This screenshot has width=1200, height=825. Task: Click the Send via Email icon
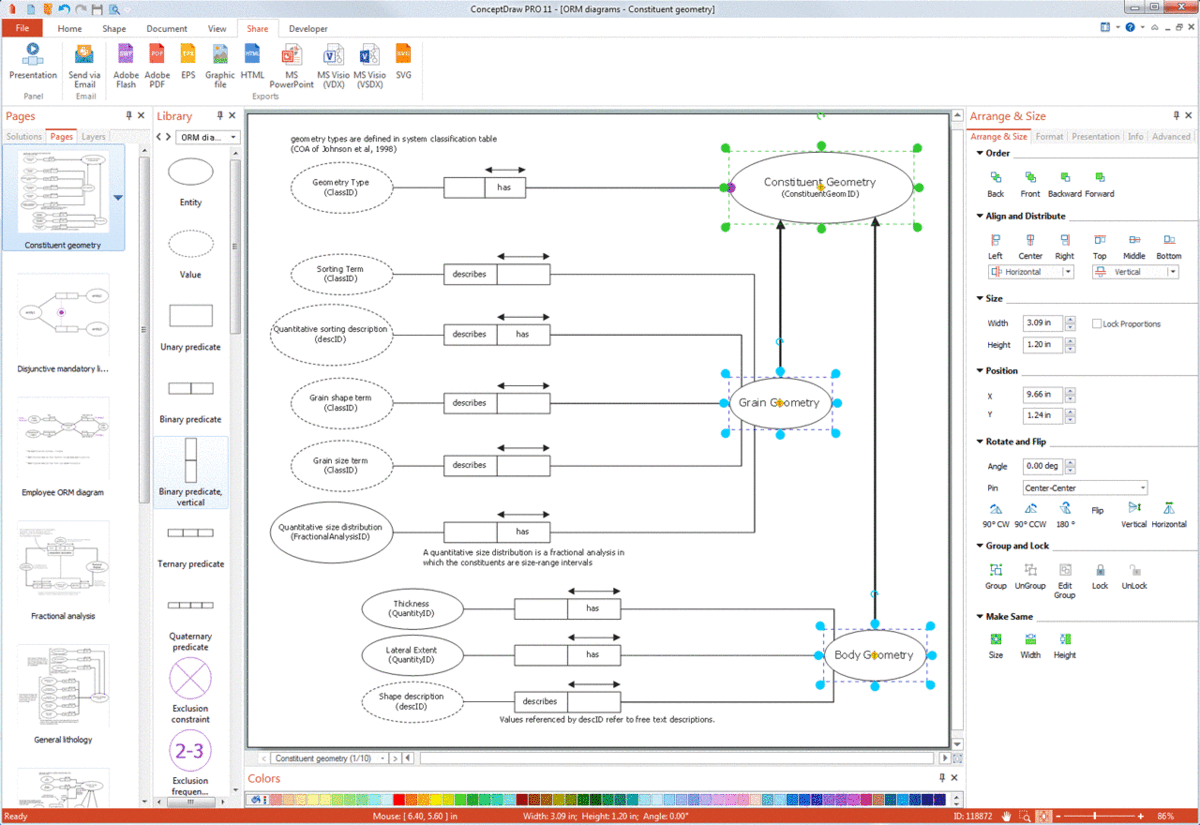tap(84, 56)
